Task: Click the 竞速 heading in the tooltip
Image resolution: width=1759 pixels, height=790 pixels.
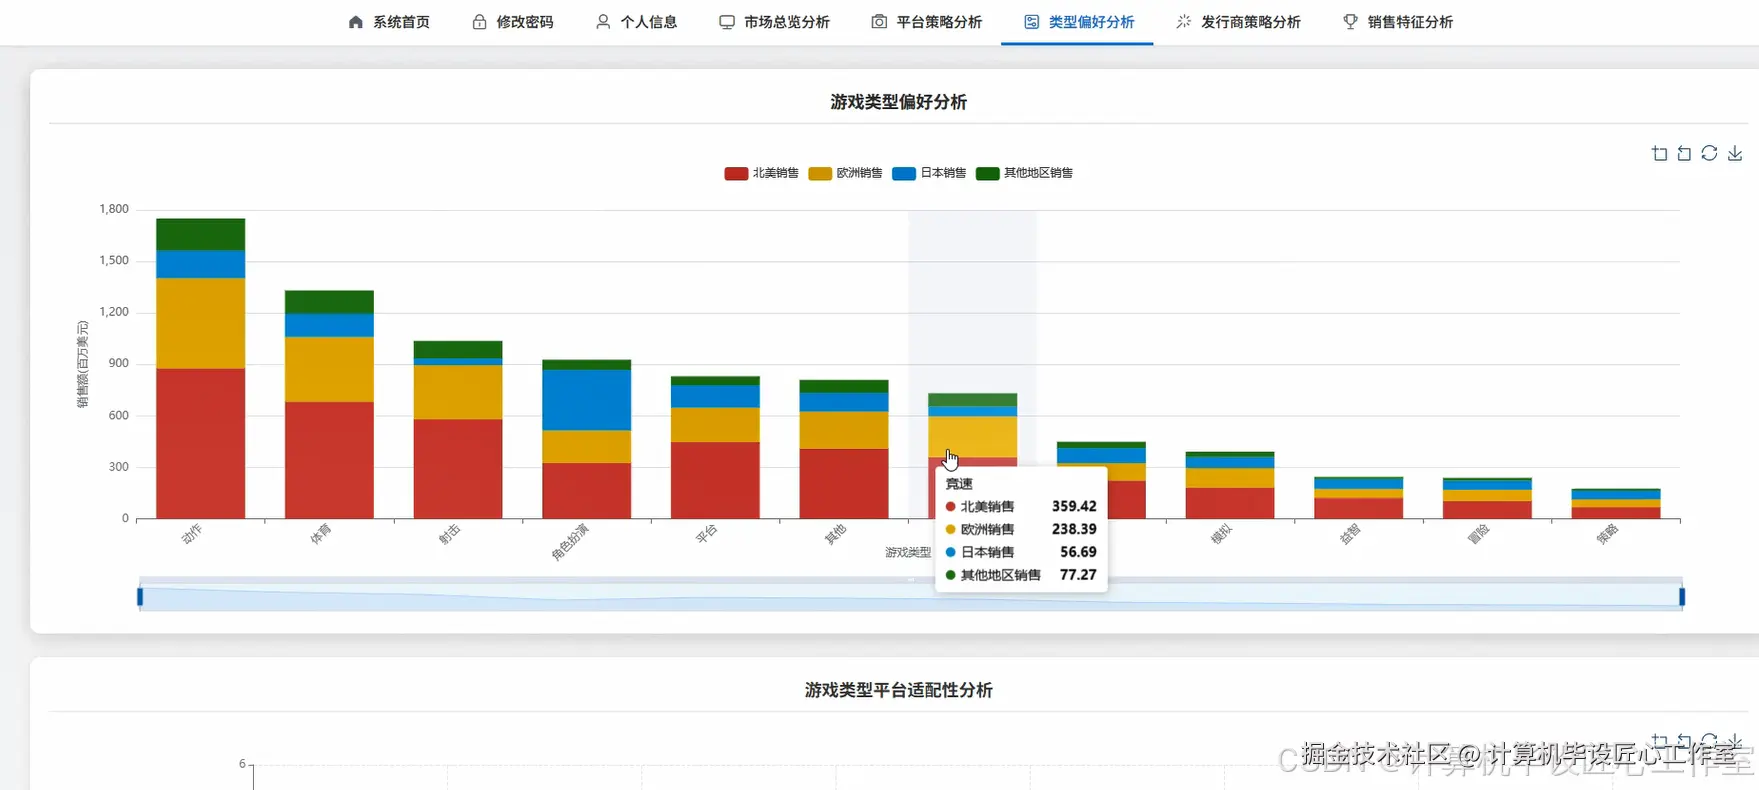Action: tap(959, 484)
